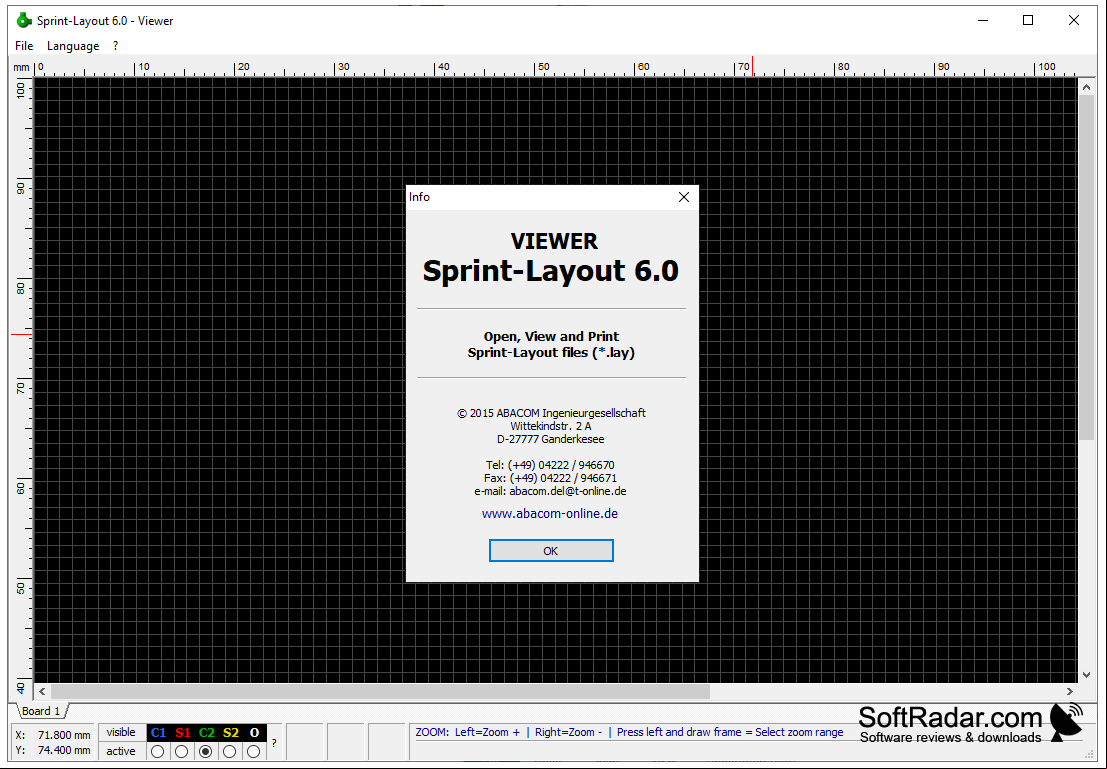Maximize the Sprint-Layout Viewer window
Image resolution: width=1107 pixels, height=769 pixels.
1028,20
